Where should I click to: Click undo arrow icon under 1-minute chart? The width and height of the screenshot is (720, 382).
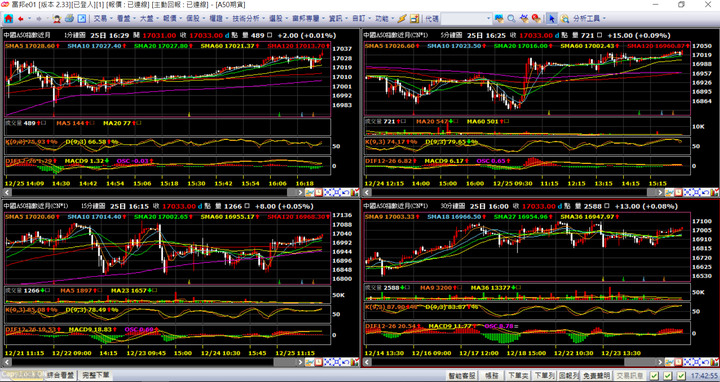coord(346,192)
